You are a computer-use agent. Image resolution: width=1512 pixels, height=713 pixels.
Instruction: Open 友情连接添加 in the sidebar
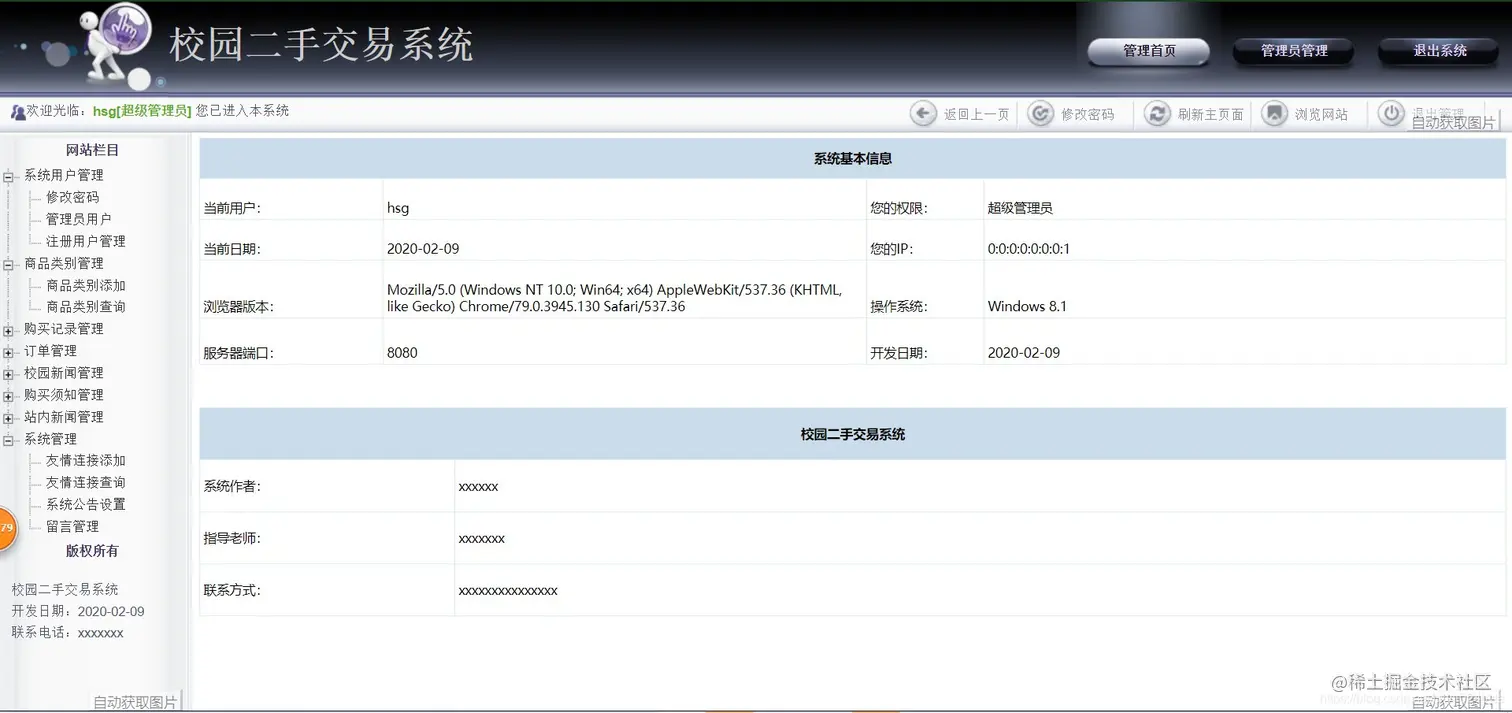[x=86, y=460]
